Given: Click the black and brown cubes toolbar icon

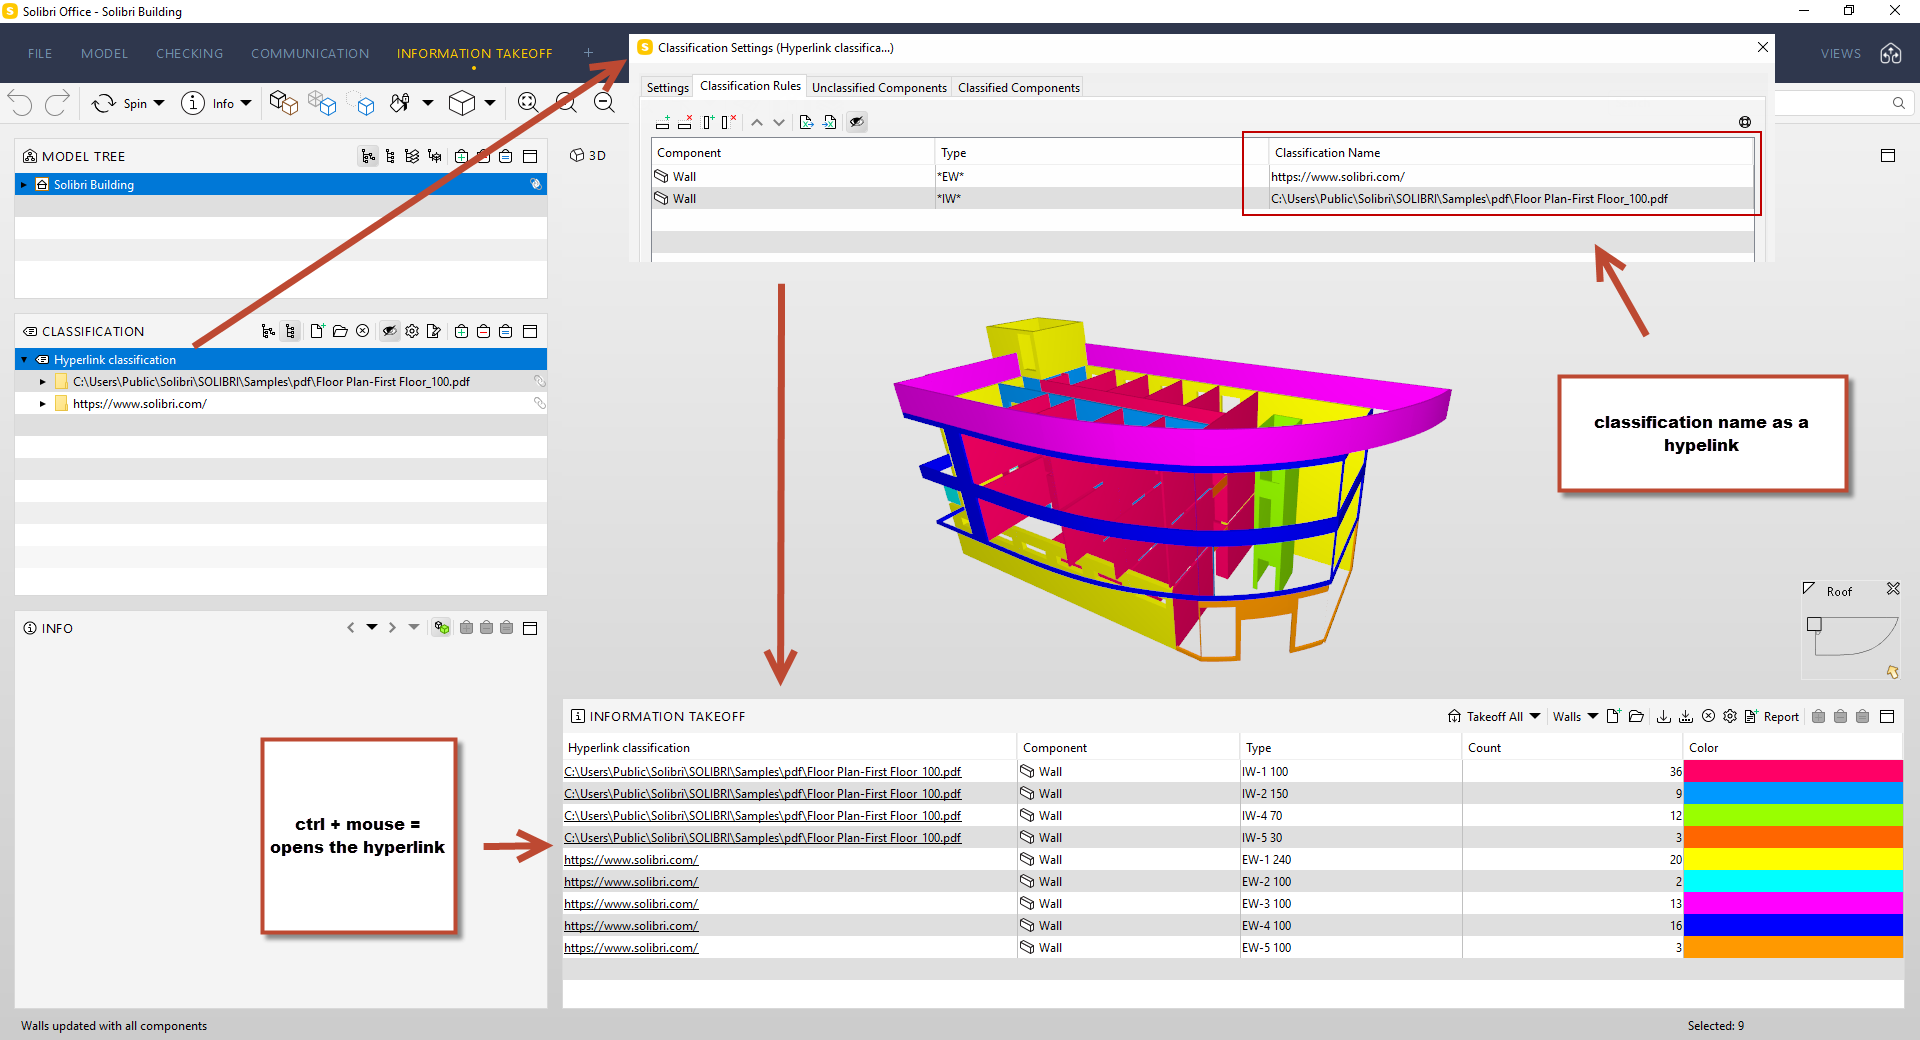Looking at the screenshot, I should pos(283,103).
